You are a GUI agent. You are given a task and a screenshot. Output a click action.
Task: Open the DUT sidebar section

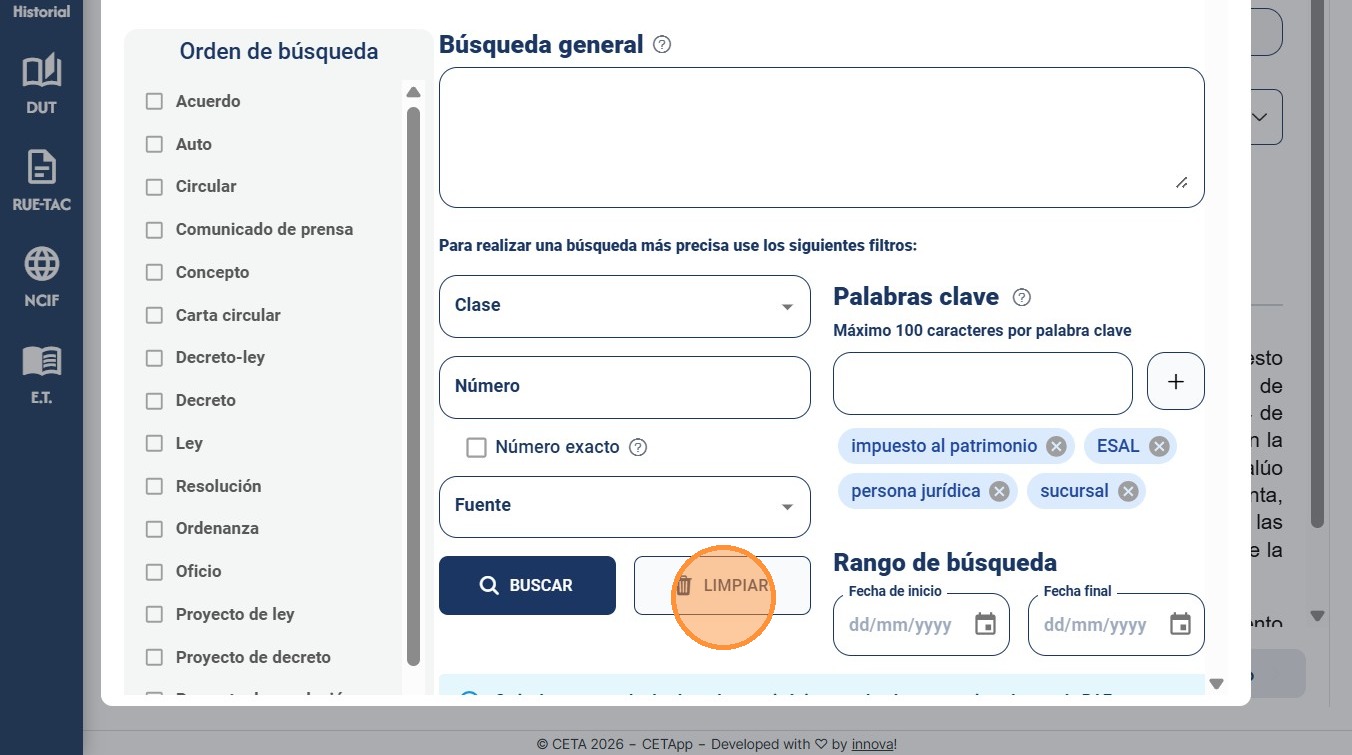(x=41, y=84)
